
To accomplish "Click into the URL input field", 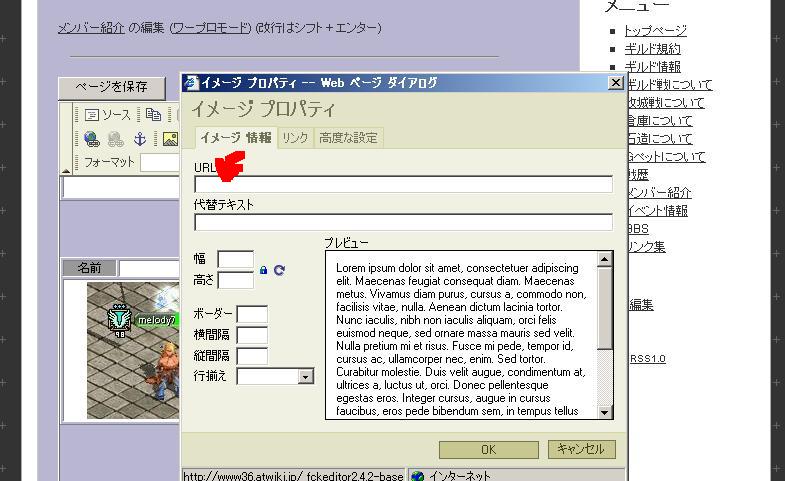I will [403, 184].
